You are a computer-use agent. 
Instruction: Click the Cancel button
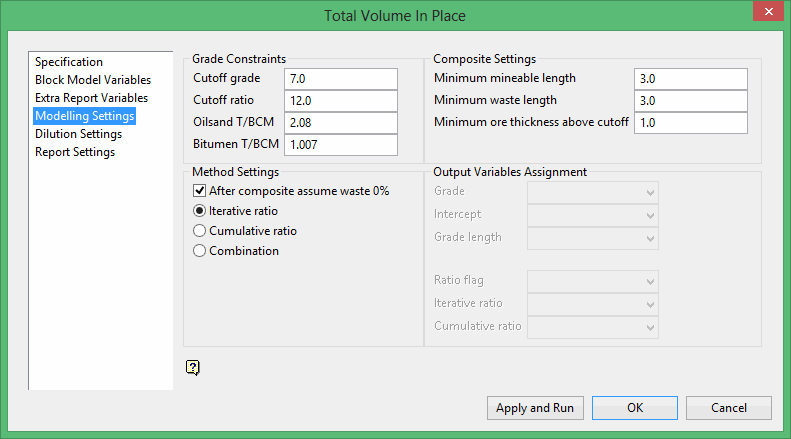[x=729, y=408]
